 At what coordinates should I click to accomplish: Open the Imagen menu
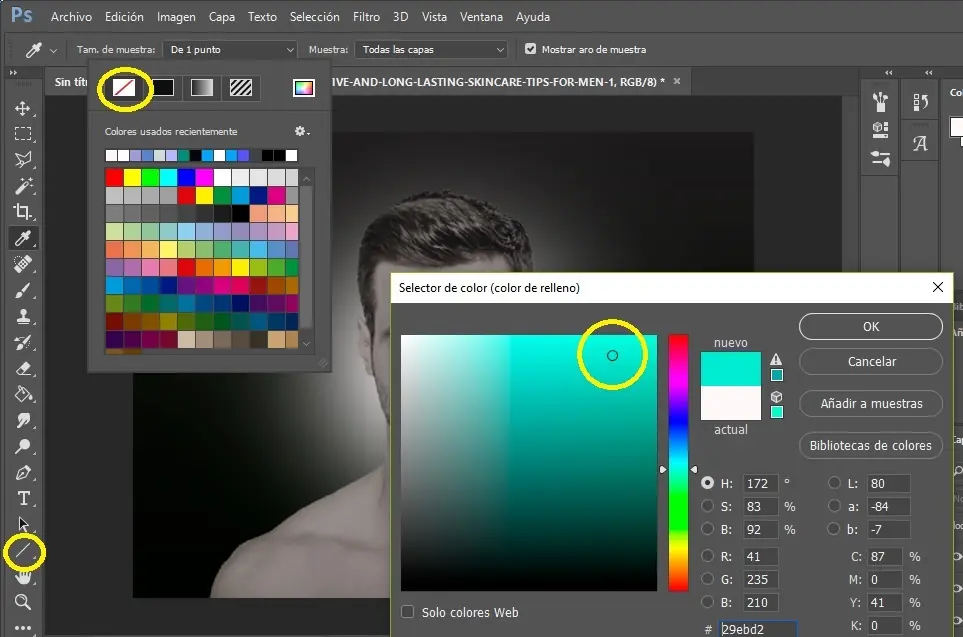pyautogui.click(x=176, y=17)
